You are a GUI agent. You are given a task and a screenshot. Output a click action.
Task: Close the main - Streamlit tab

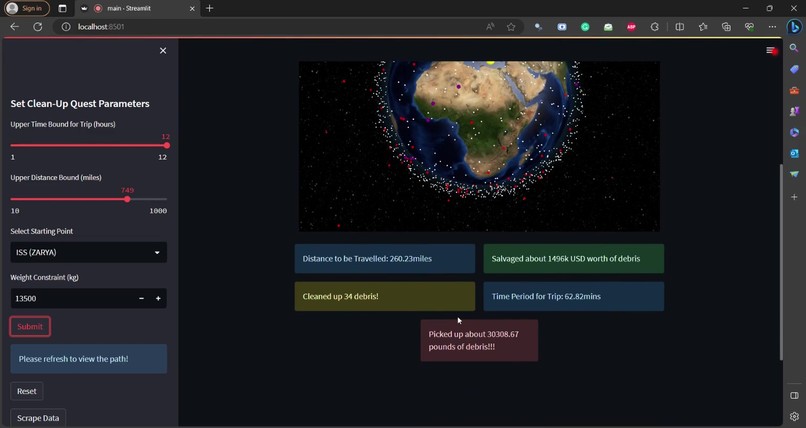[x=192, y=9]
